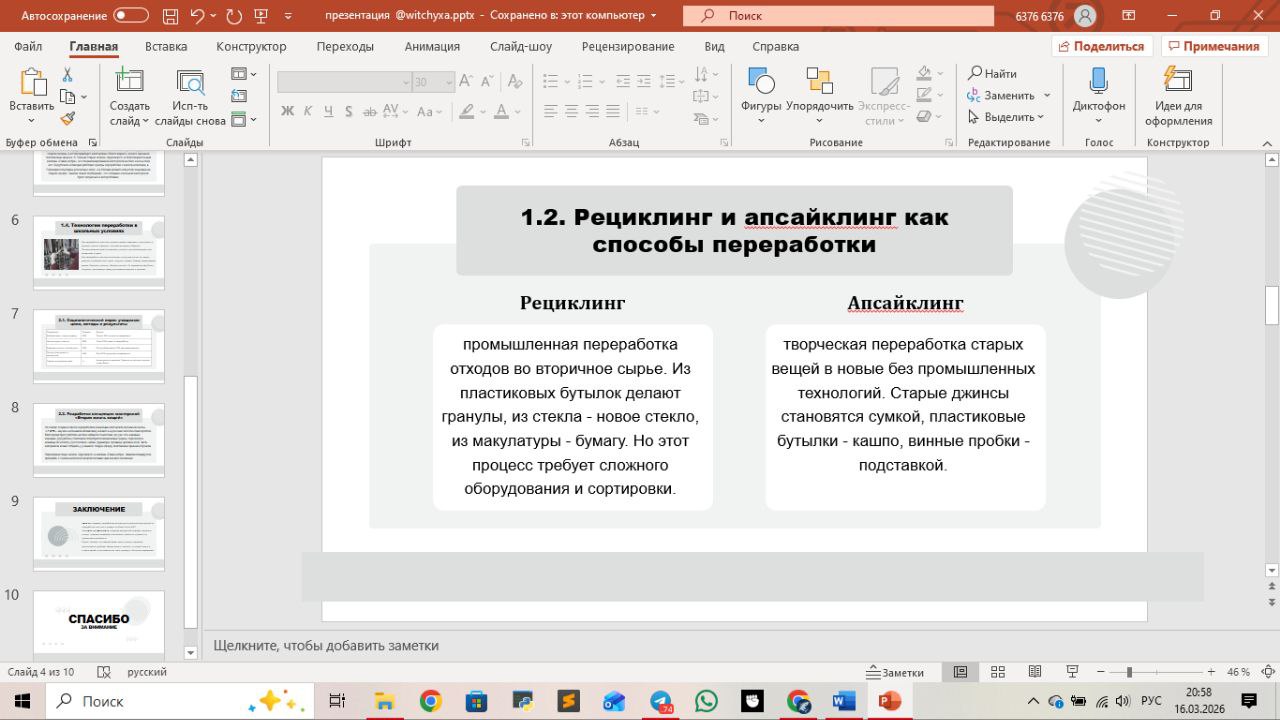Switch to slide sorter view icon
The image size is (1280, 720).
click(x=997, y=672)
